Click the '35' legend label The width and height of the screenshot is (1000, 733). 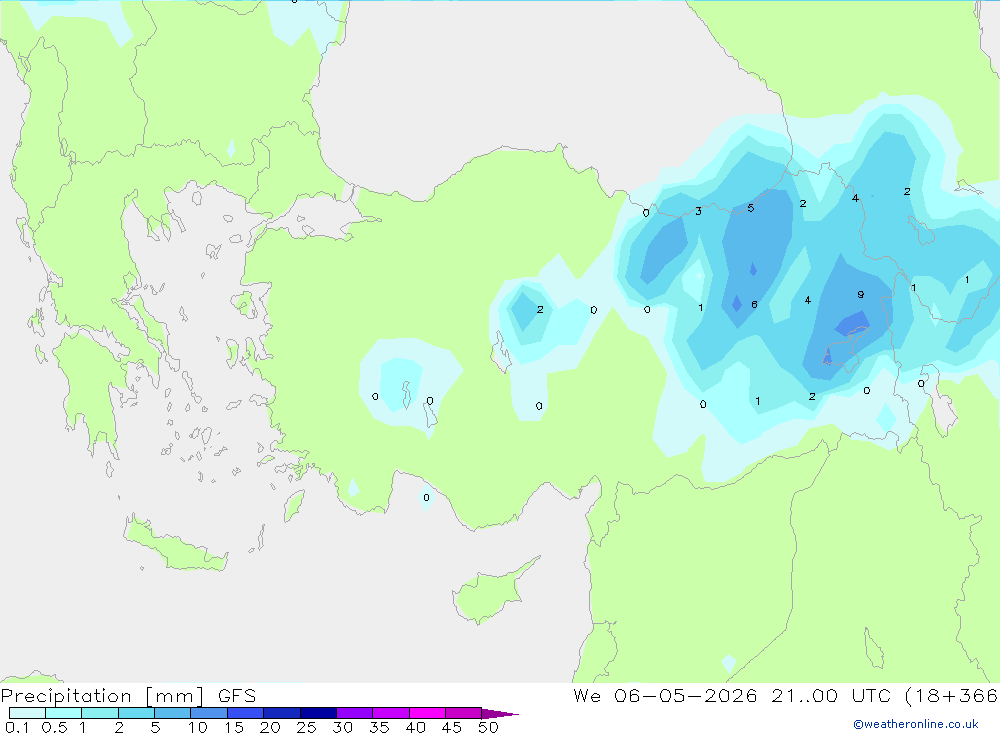[379, 727]
